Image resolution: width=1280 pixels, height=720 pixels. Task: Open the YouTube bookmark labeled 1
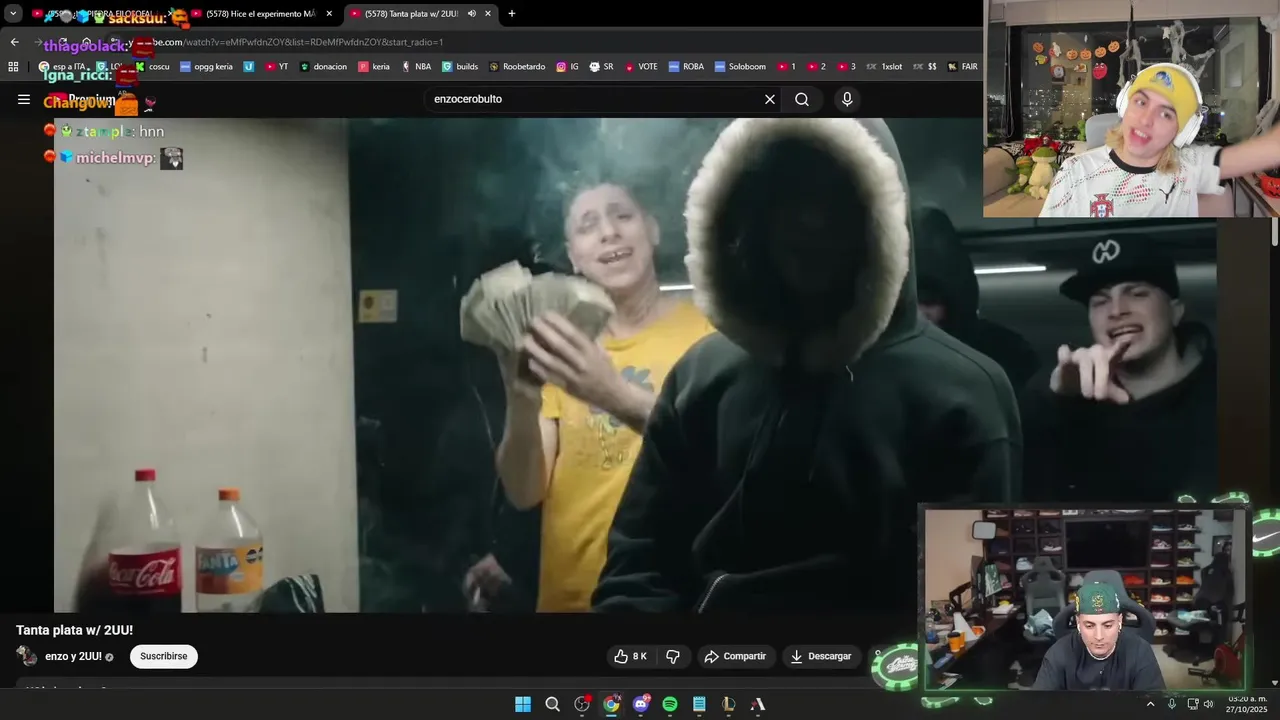(787, 67)
